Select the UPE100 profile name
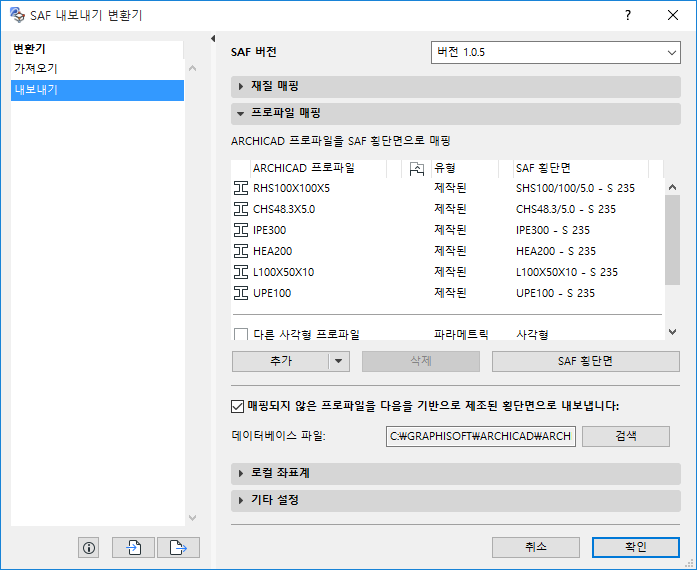The height and width of the screenshot is (570, 697). click(272, 293)
